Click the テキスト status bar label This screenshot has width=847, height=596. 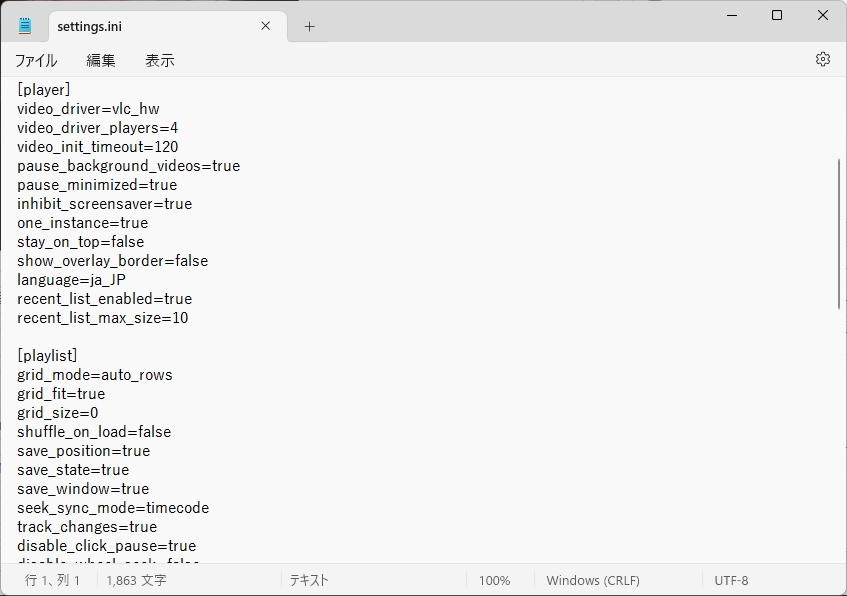coord(309,580)
